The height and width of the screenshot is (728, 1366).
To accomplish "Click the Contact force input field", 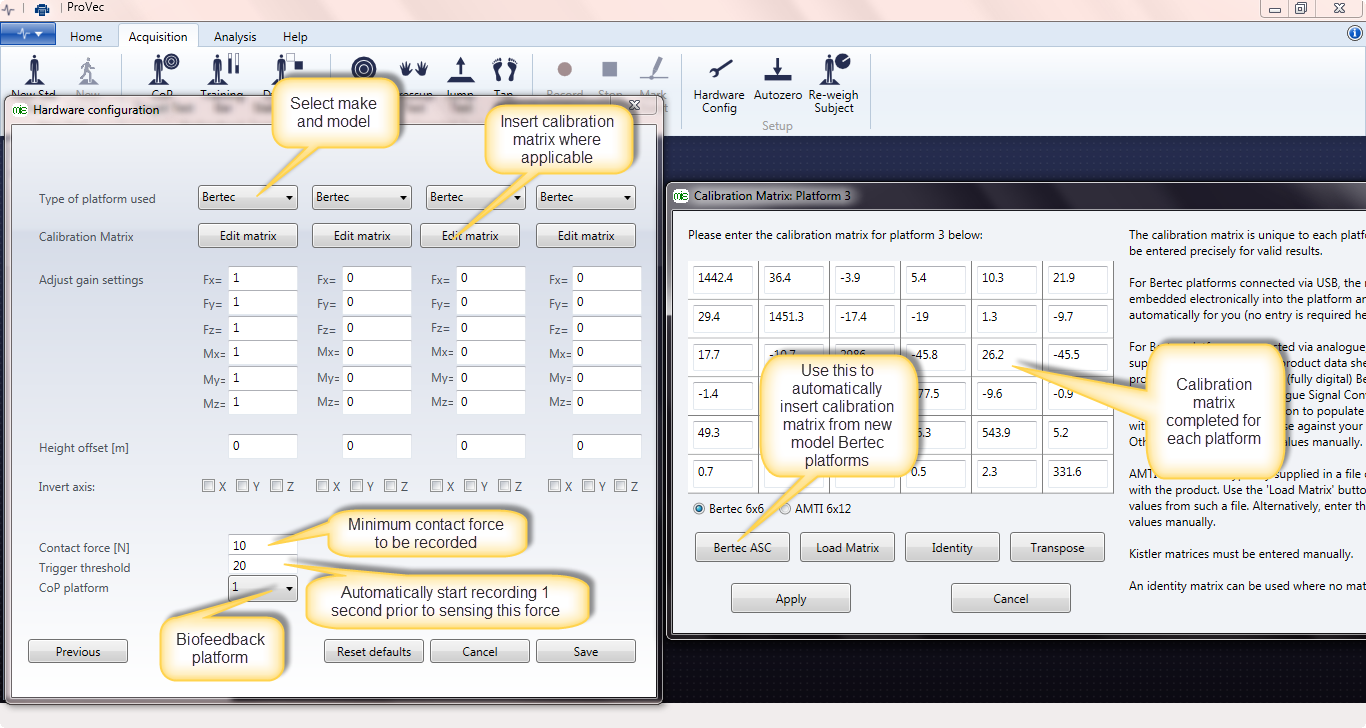I will pos(263,545).
